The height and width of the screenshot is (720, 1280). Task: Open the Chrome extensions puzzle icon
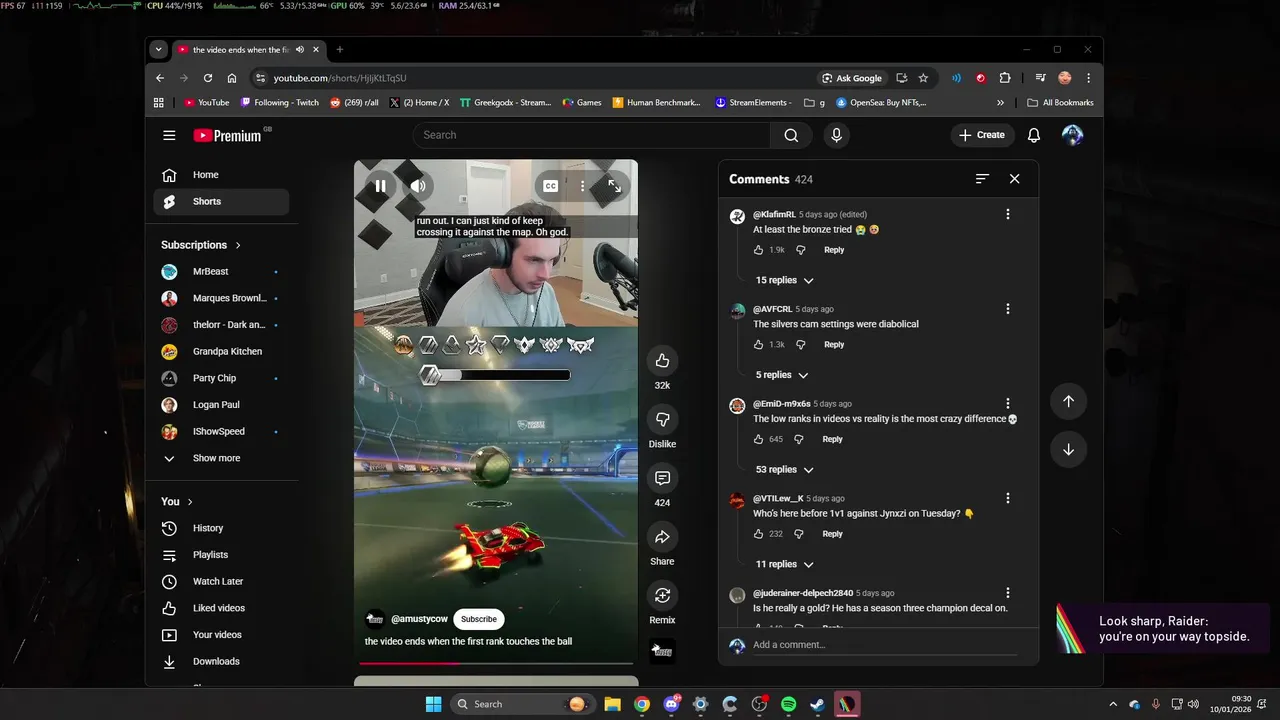pos(1005,78)
